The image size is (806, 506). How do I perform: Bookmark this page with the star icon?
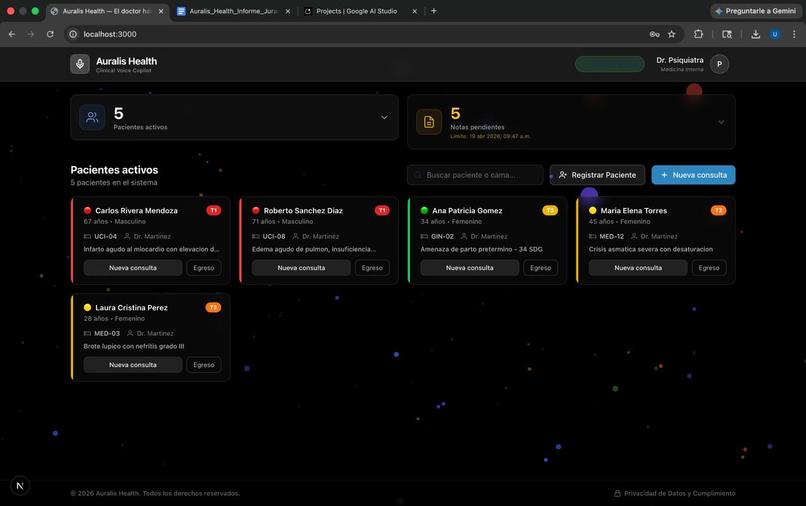671,34
